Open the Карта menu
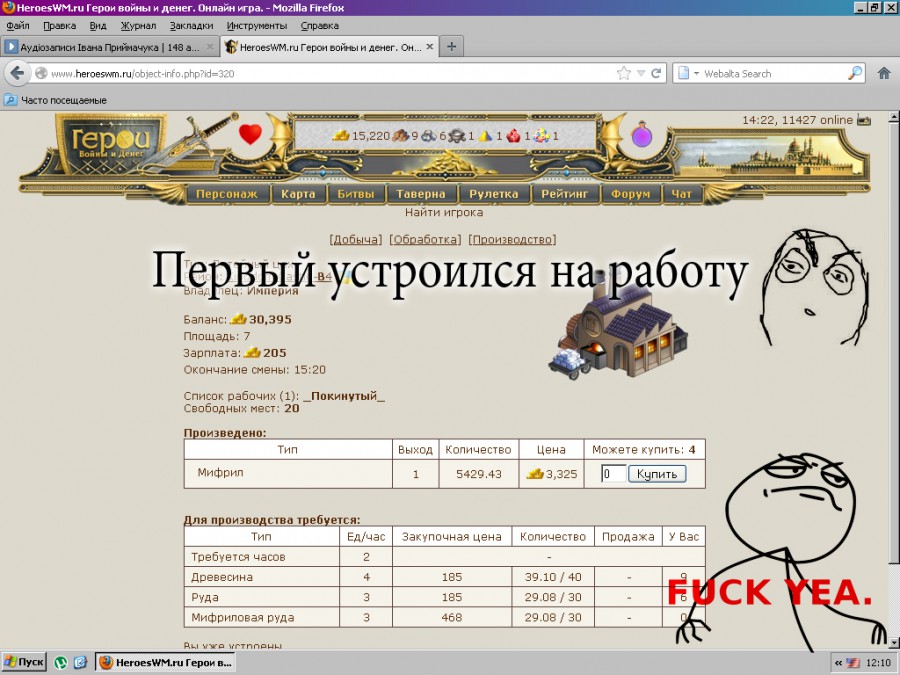Viewport: 900px width, 675px height. point(298,194)
